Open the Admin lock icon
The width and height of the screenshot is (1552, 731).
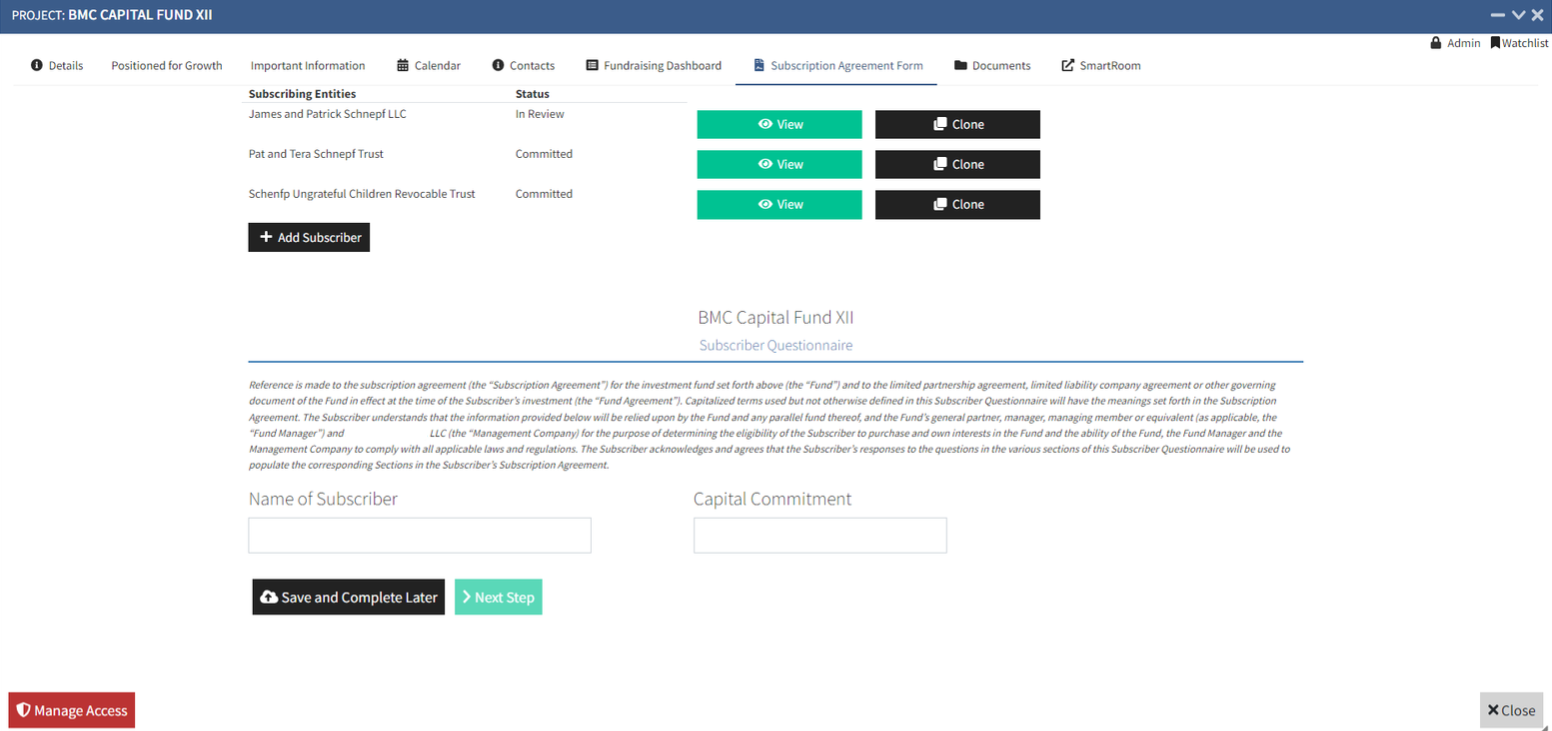click(1436, 43)
